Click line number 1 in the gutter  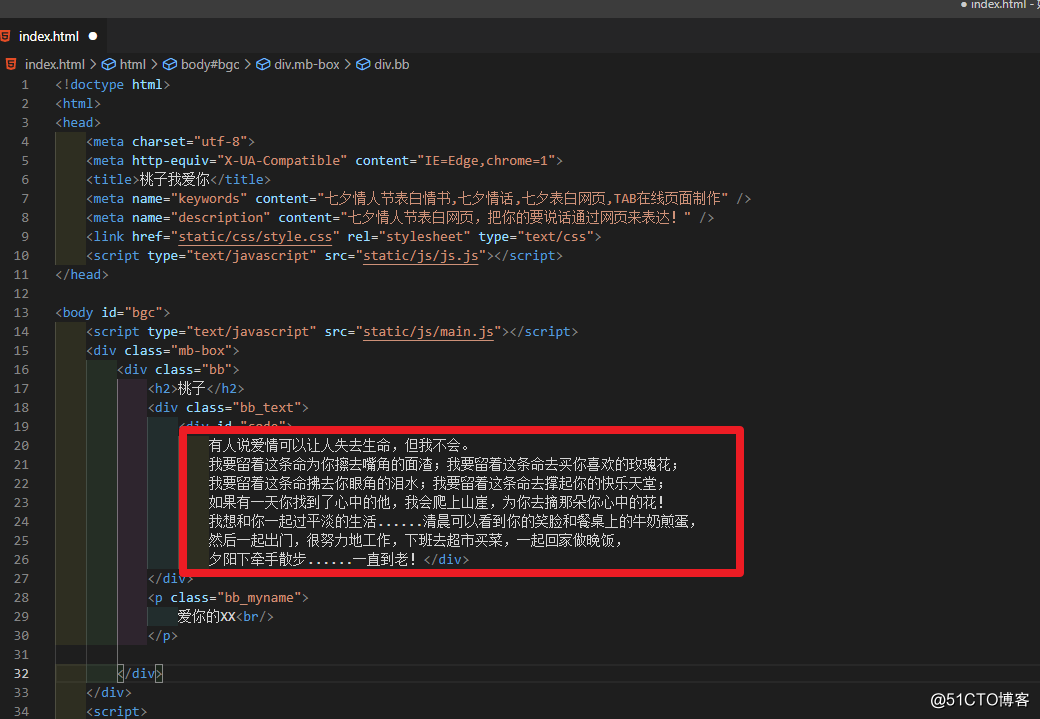pos(25,85)
